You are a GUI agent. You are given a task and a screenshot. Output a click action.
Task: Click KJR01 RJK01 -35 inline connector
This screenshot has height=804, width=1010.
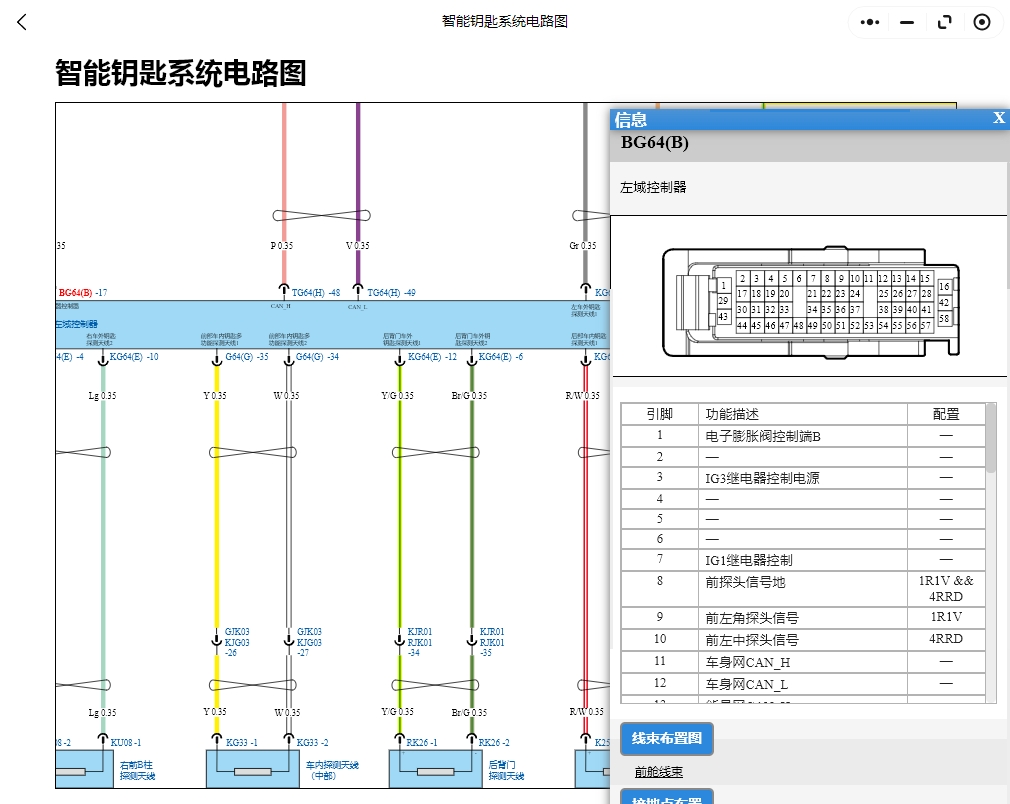click(x=491, y=642)
